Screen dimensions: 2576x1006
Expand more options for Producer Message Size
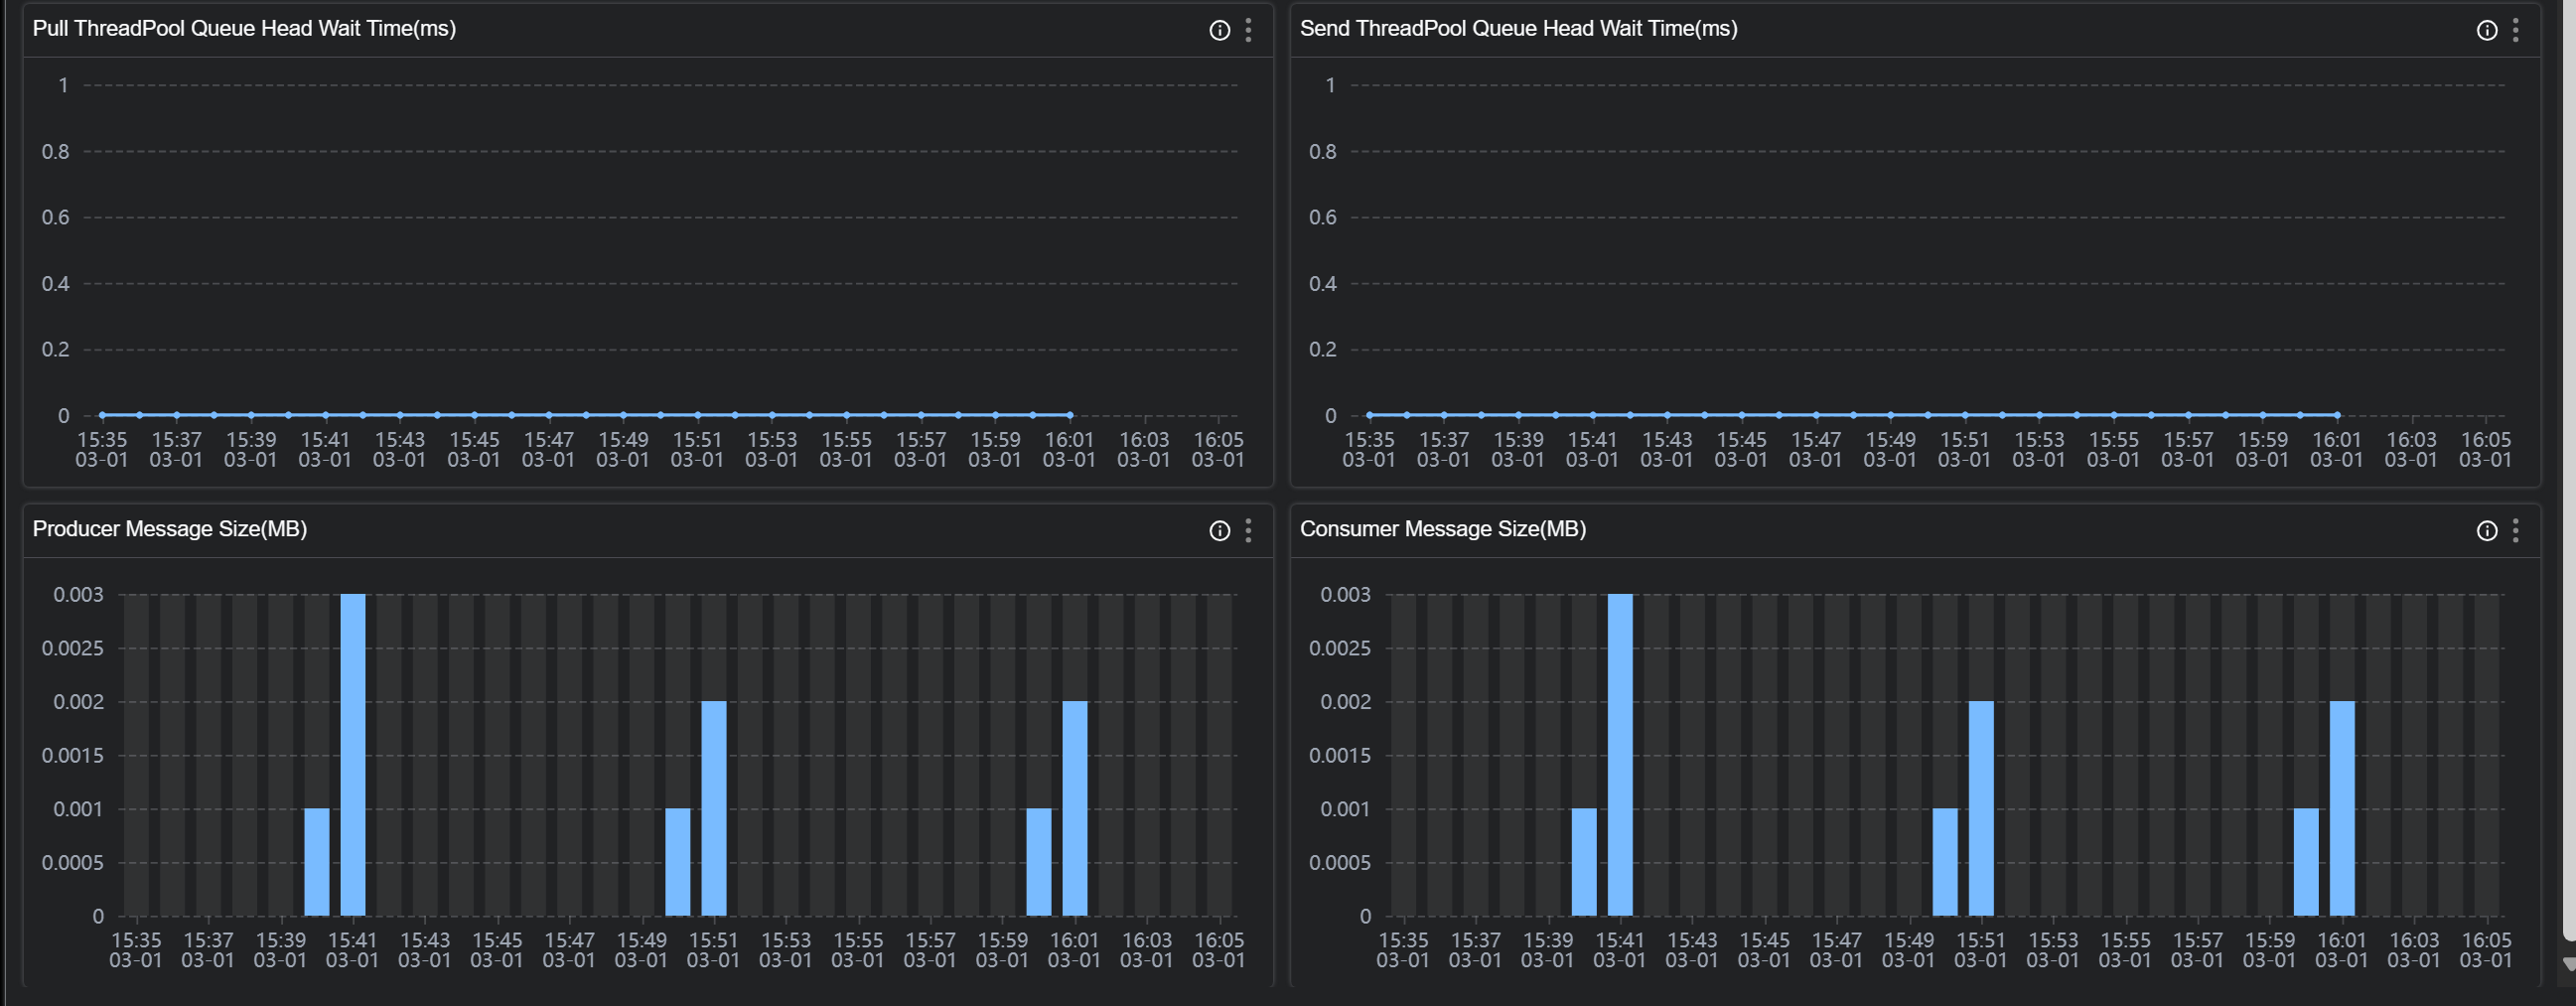[1248, 530]
